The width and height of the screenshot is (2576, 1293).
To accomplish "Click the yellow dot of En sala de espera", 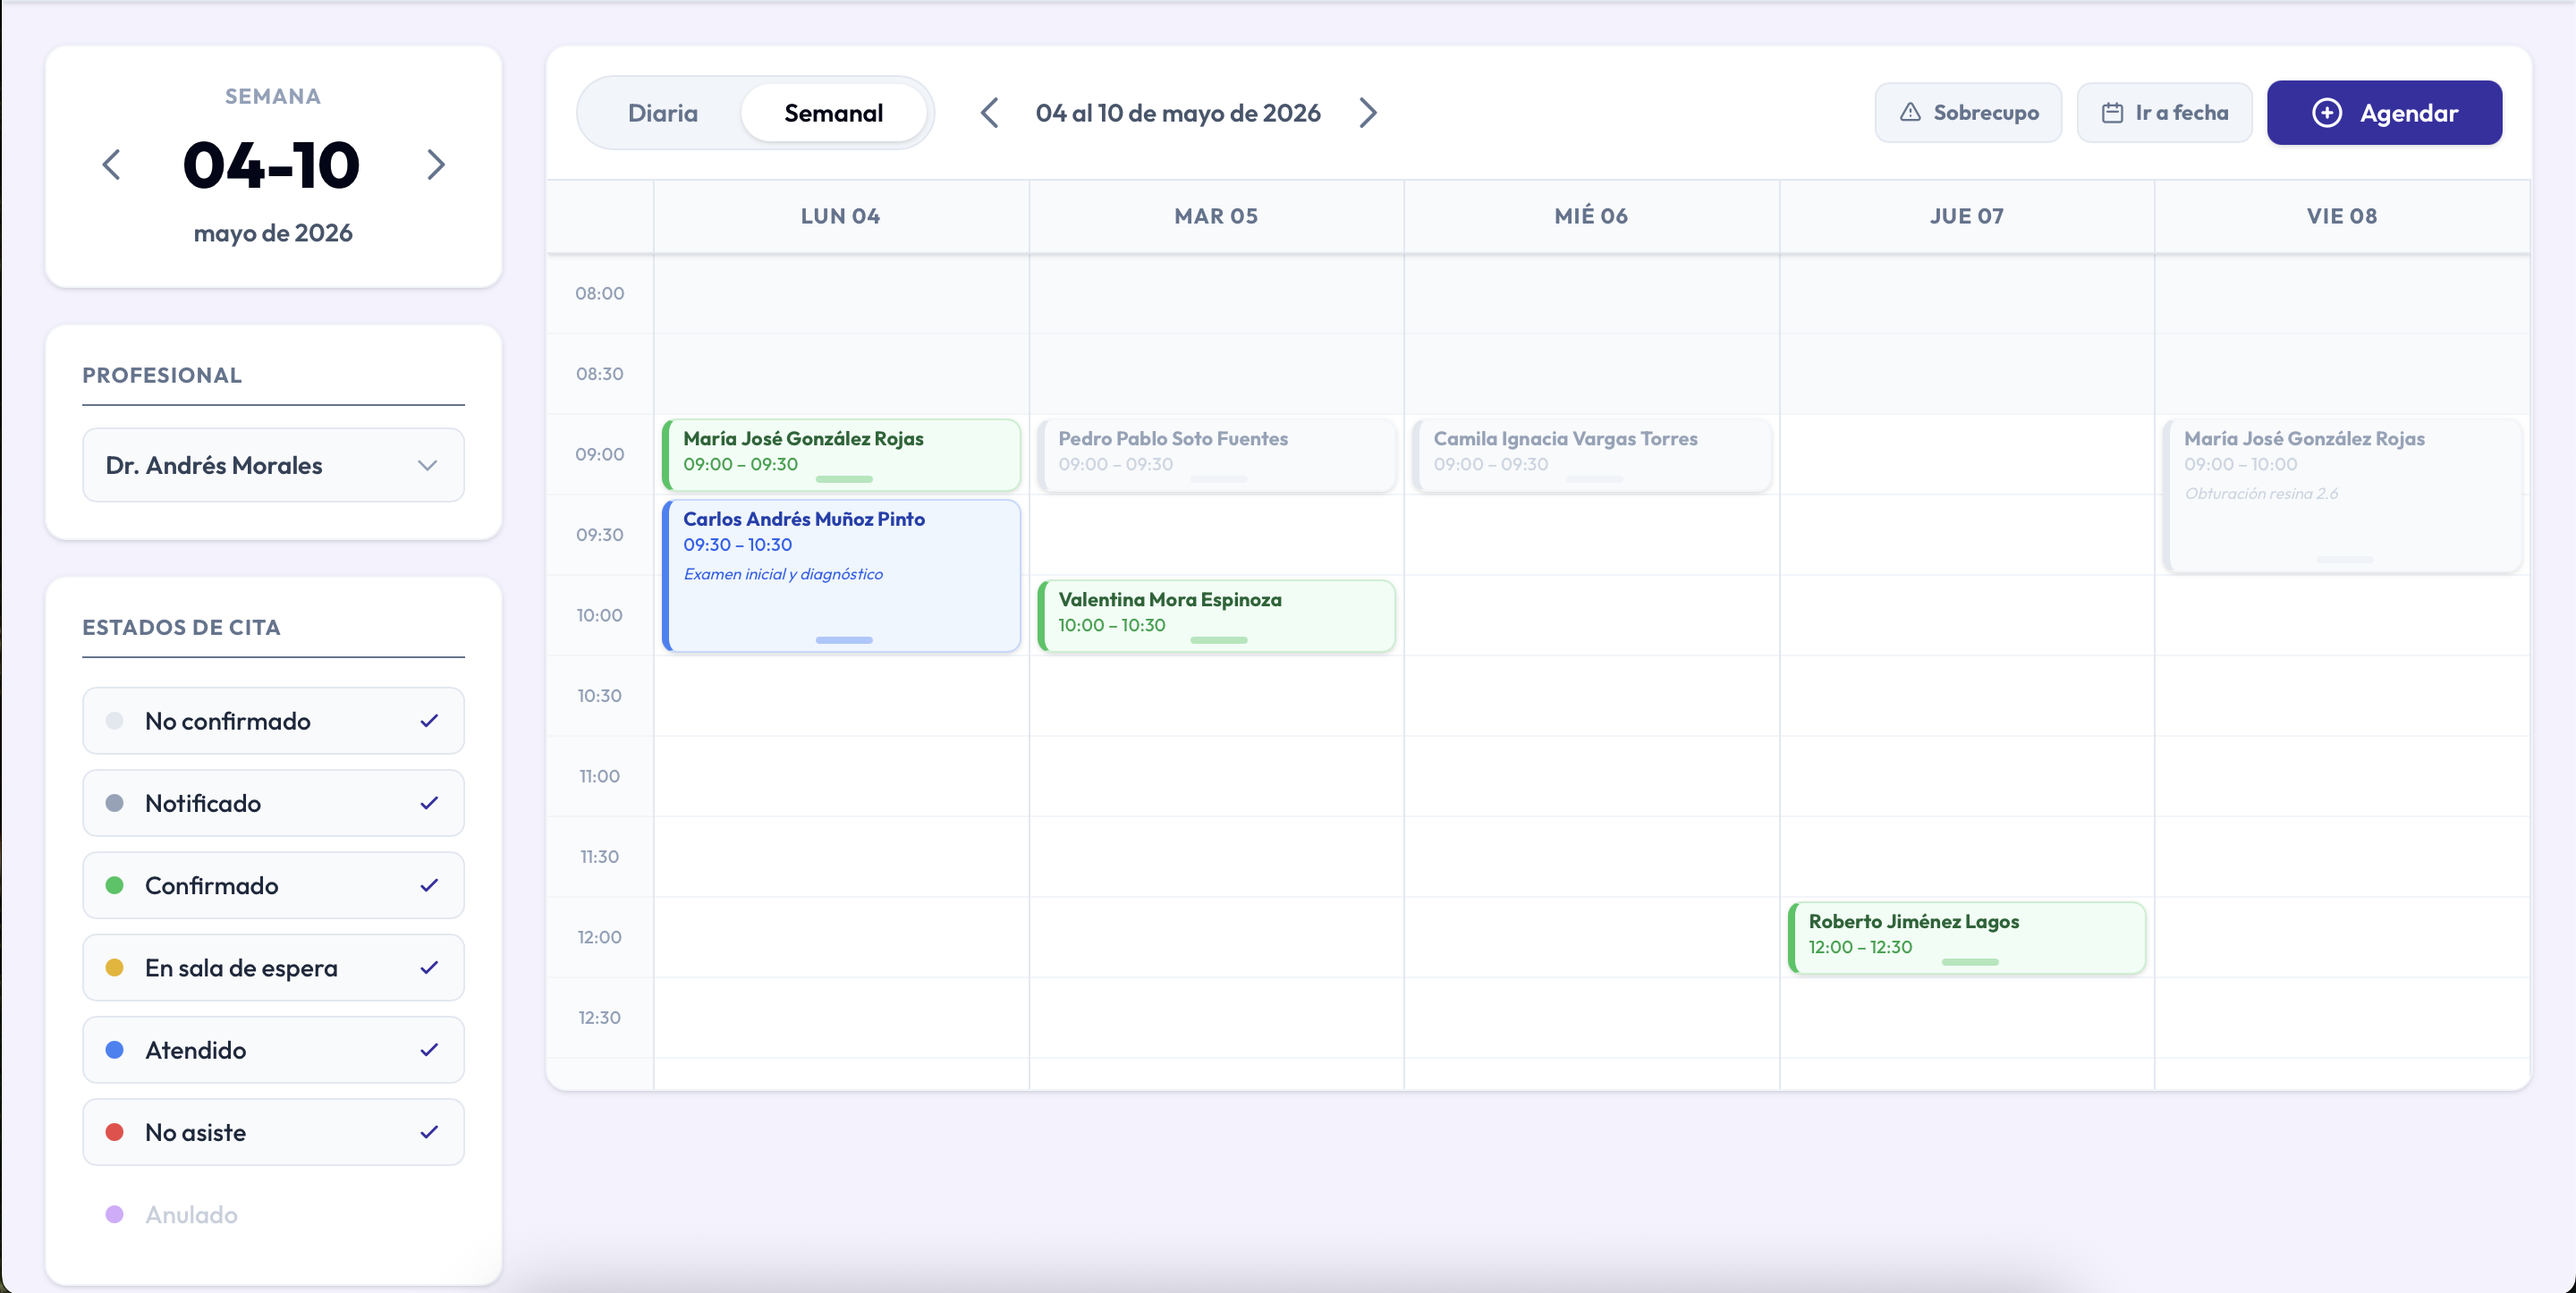I will (115, 968).
